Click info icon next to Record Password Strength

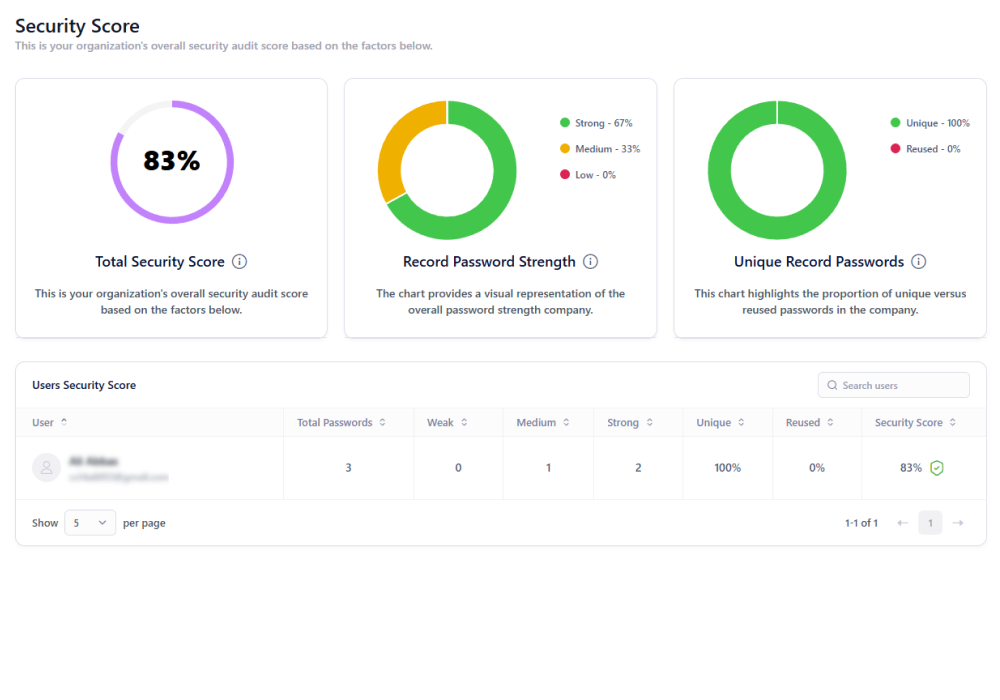[590, 262]
